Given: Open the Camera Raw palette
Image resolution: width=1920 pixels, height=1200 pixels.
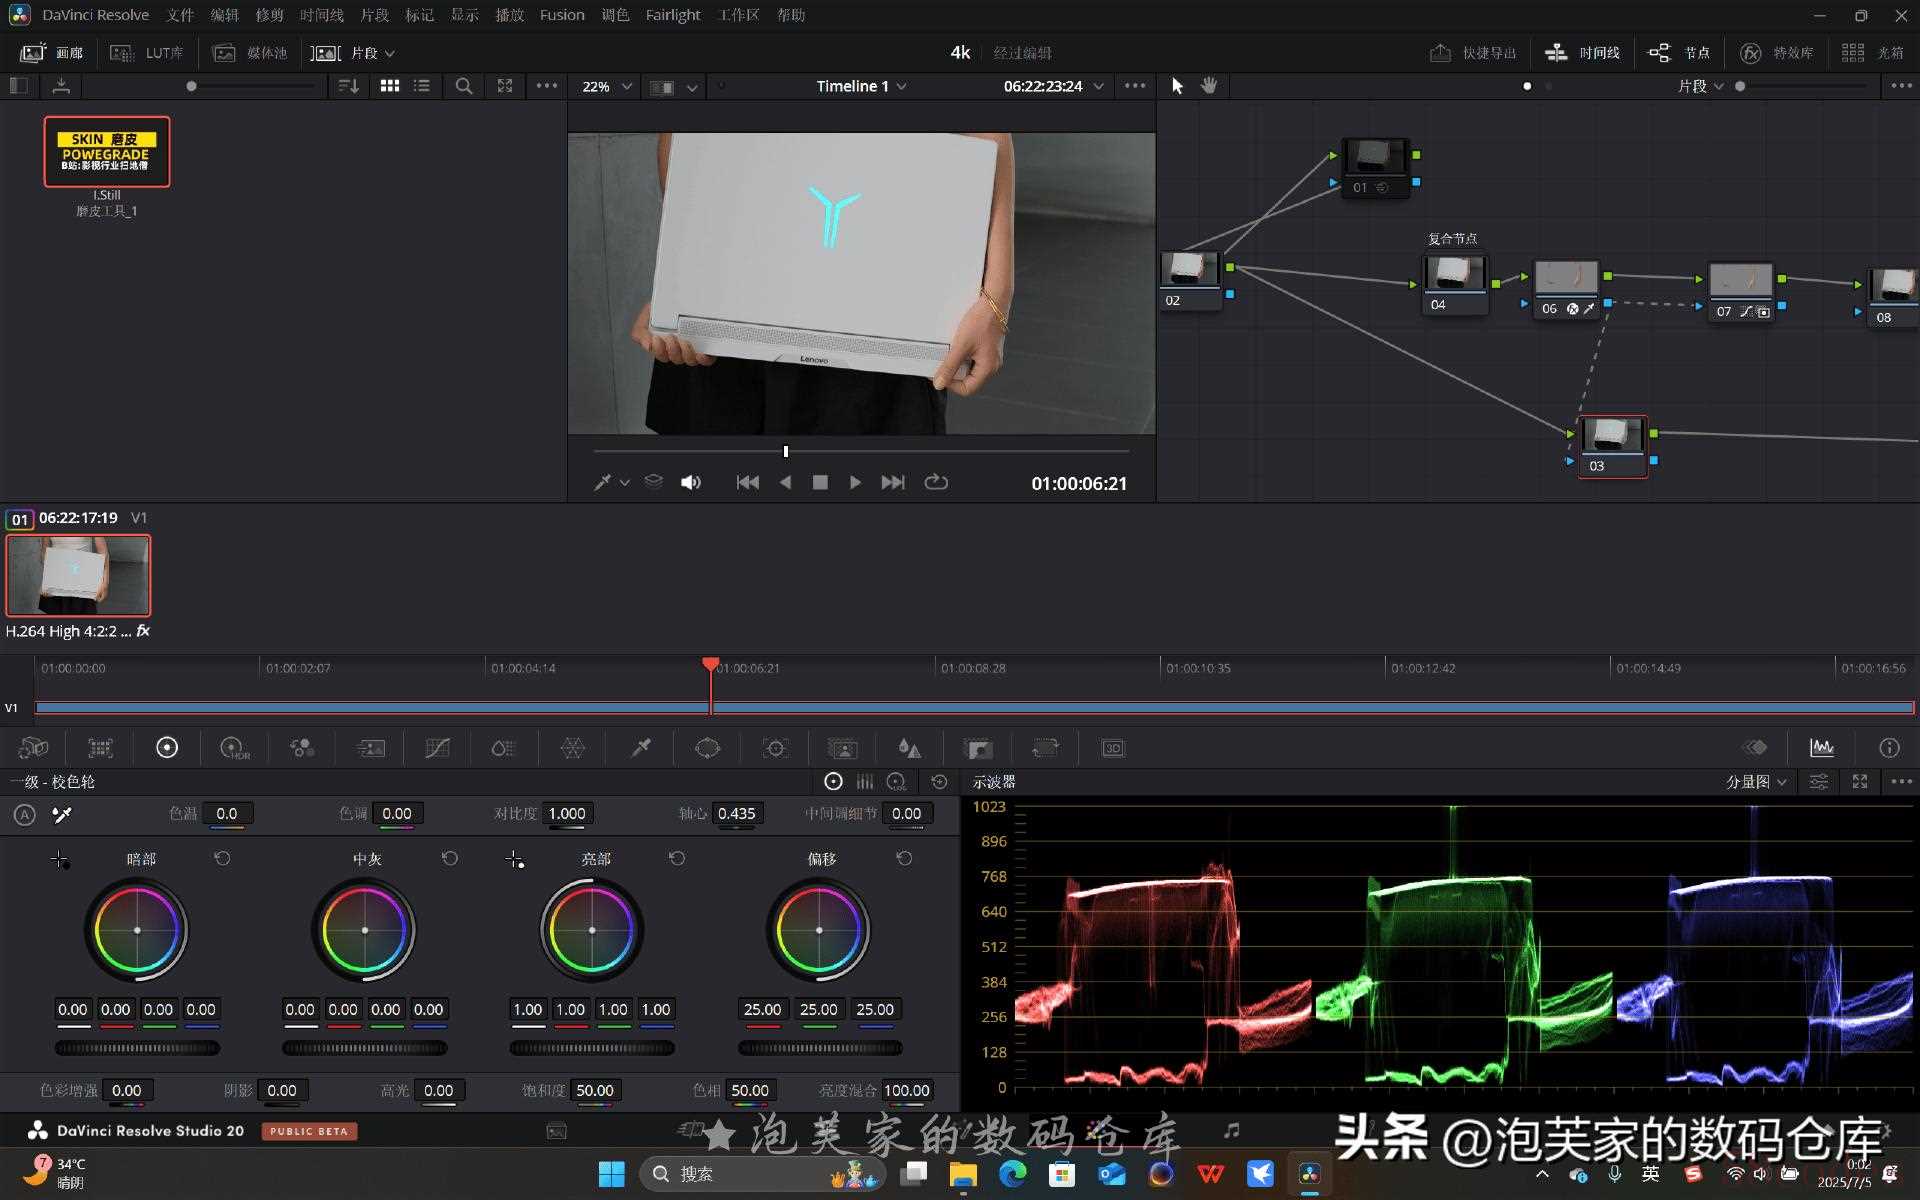Looking at the screenshot, I should (x=34, y=748).
